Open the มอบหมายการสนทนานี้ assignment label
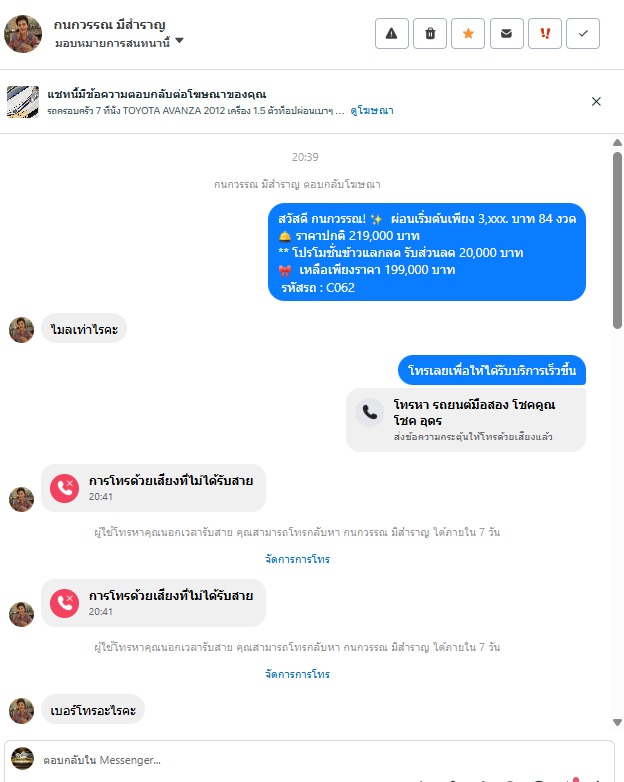The image size is (624, 782). (112, 43)
